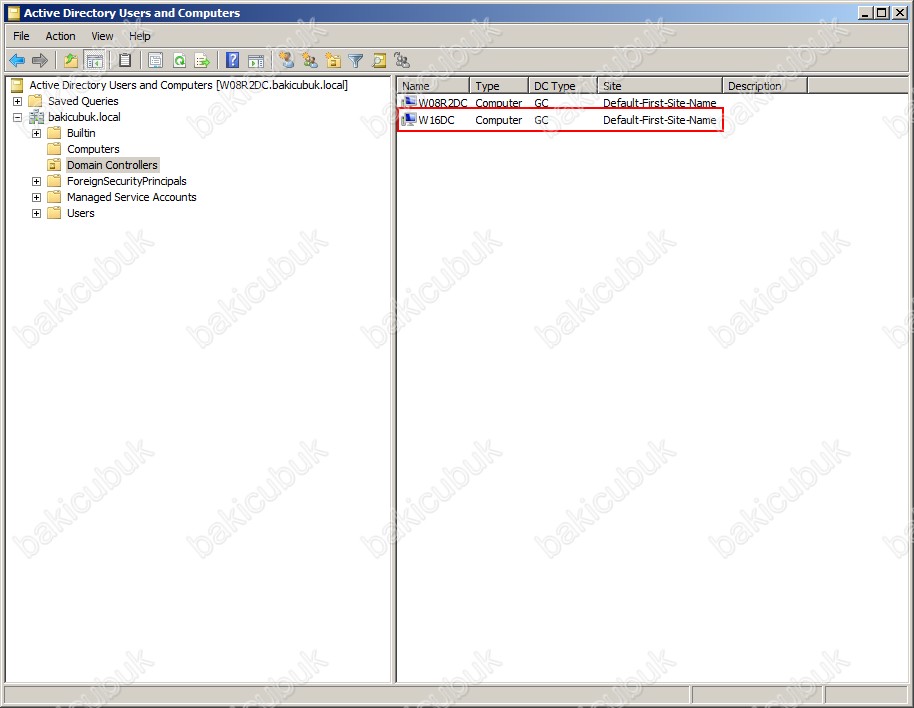Click the bakicubuk.local domain icon

coord(36,117)
